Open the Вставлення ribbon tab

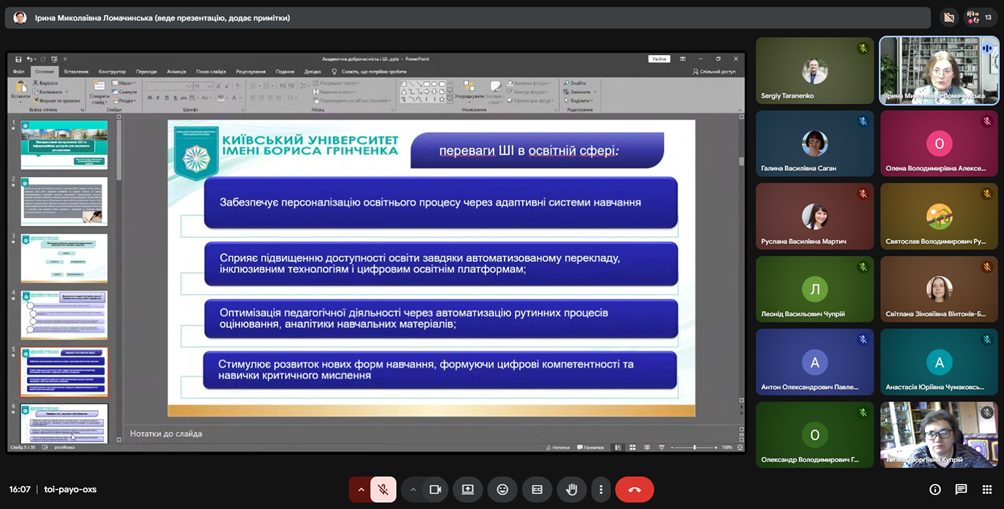[75, 72]
